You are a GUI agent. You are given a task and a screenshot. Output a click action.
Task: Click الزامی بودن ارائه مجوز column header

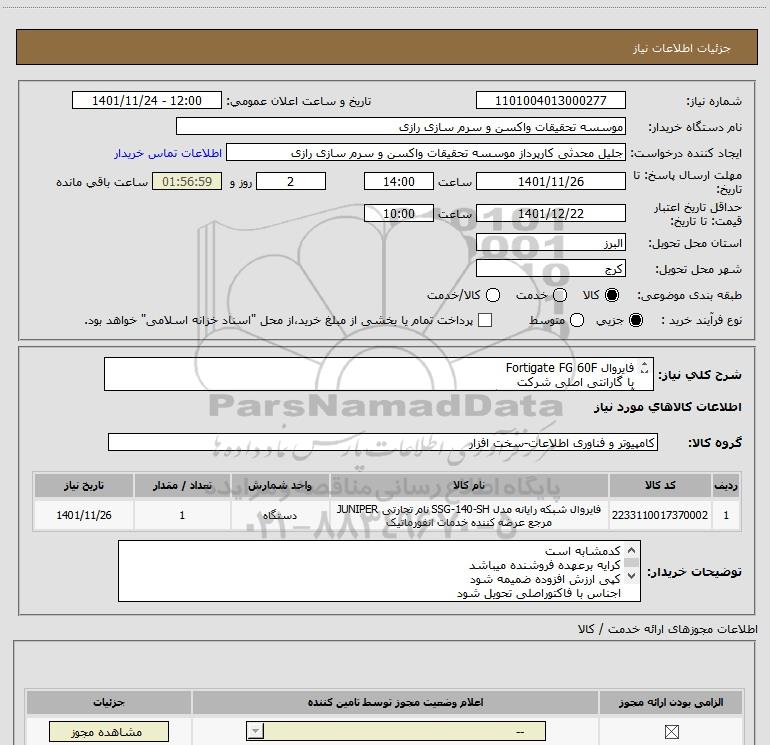click(x=671, y=703)
